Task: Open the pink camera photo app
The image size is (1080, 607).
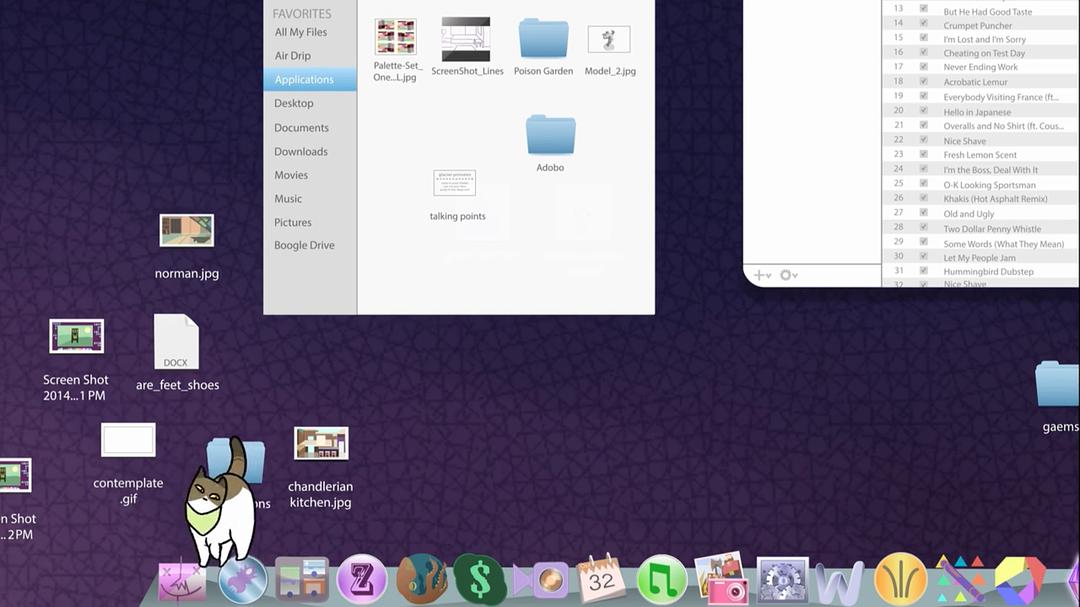Action: tap(721, 579)
